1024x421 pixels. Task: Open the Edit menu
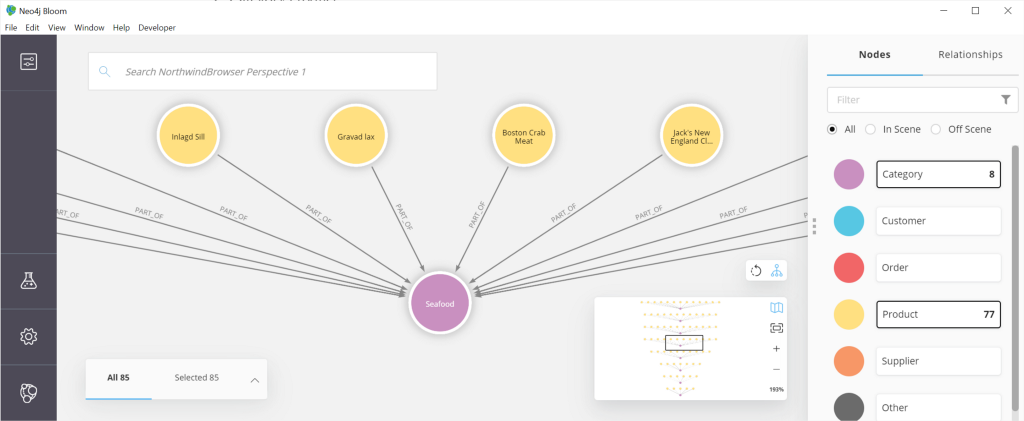[x=33, y=28]
